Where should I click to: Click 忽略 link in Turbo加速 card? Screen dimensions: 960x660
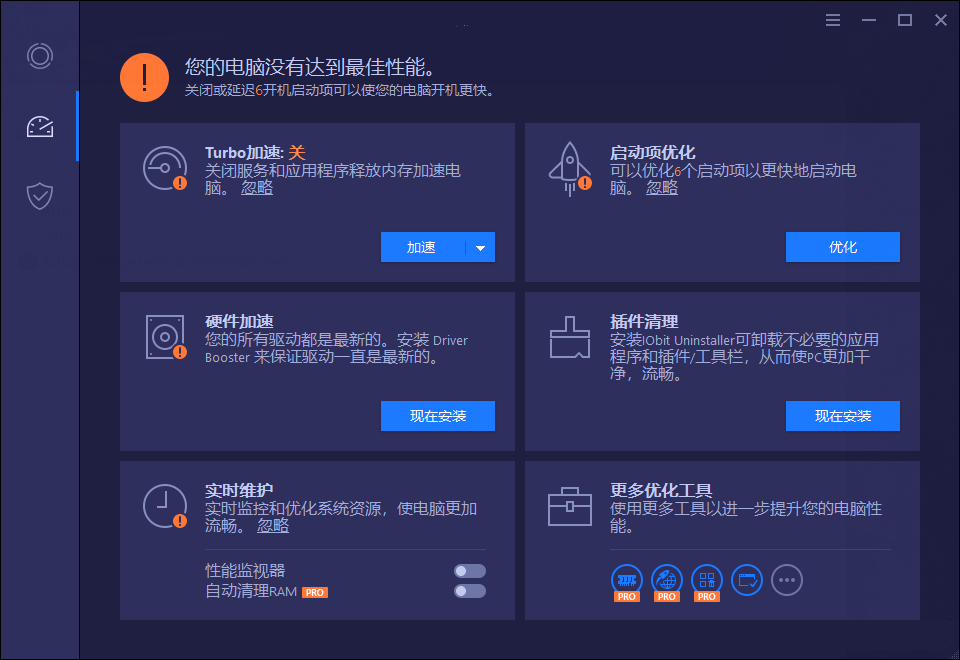tap(257, 187)
